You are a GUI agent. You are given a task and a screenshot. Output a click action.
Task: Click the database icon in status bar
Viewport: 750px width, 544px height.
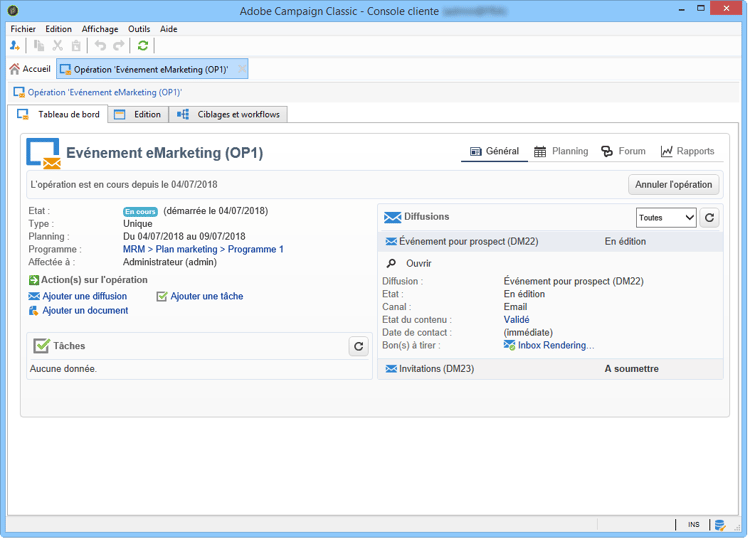coord(720,525)
